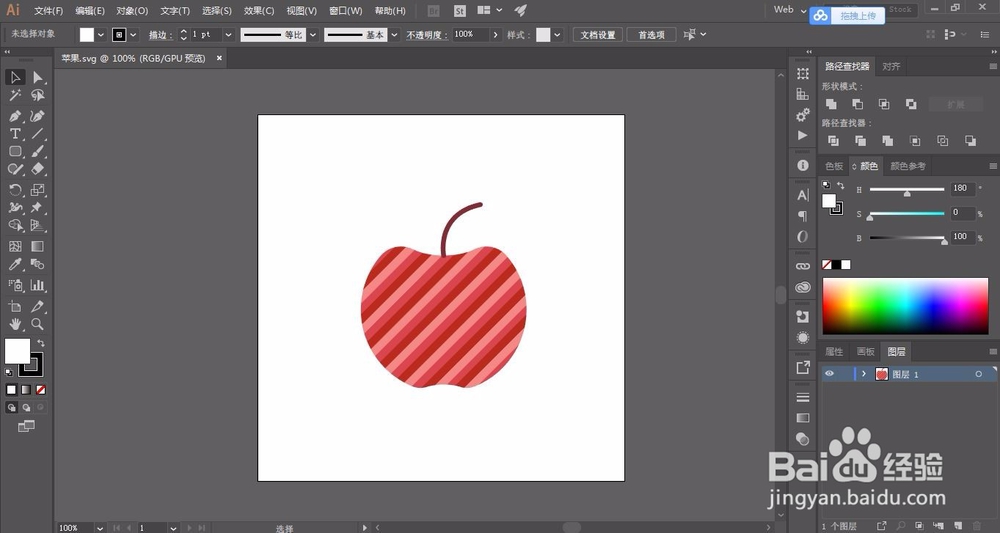
Task: Click the Unite shape mode icon
Action: click(831, 104)
